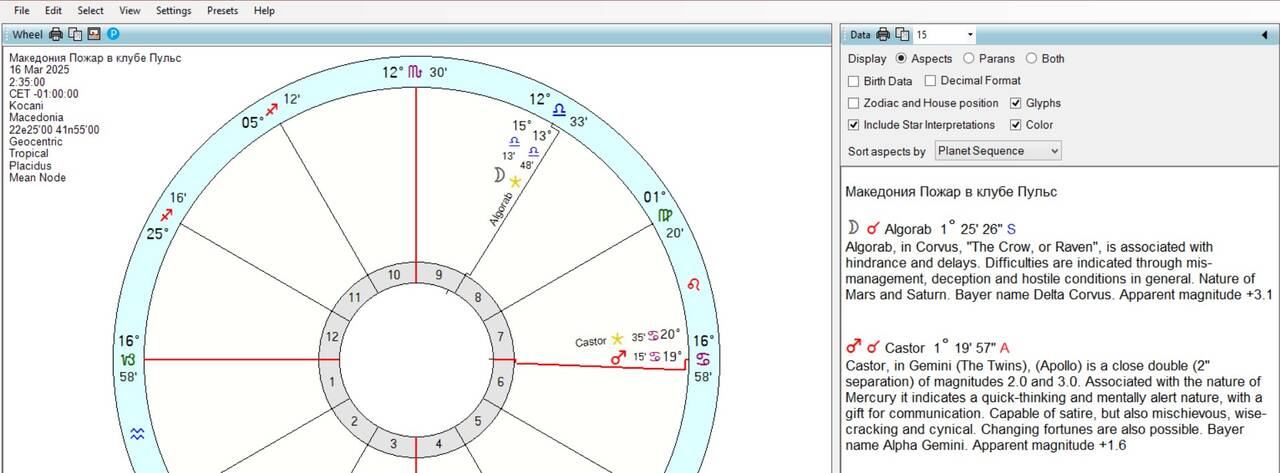1280x473 pixels.
Task: Click the Castor star symbol in wheel
Action: click(x=618, y=340)
